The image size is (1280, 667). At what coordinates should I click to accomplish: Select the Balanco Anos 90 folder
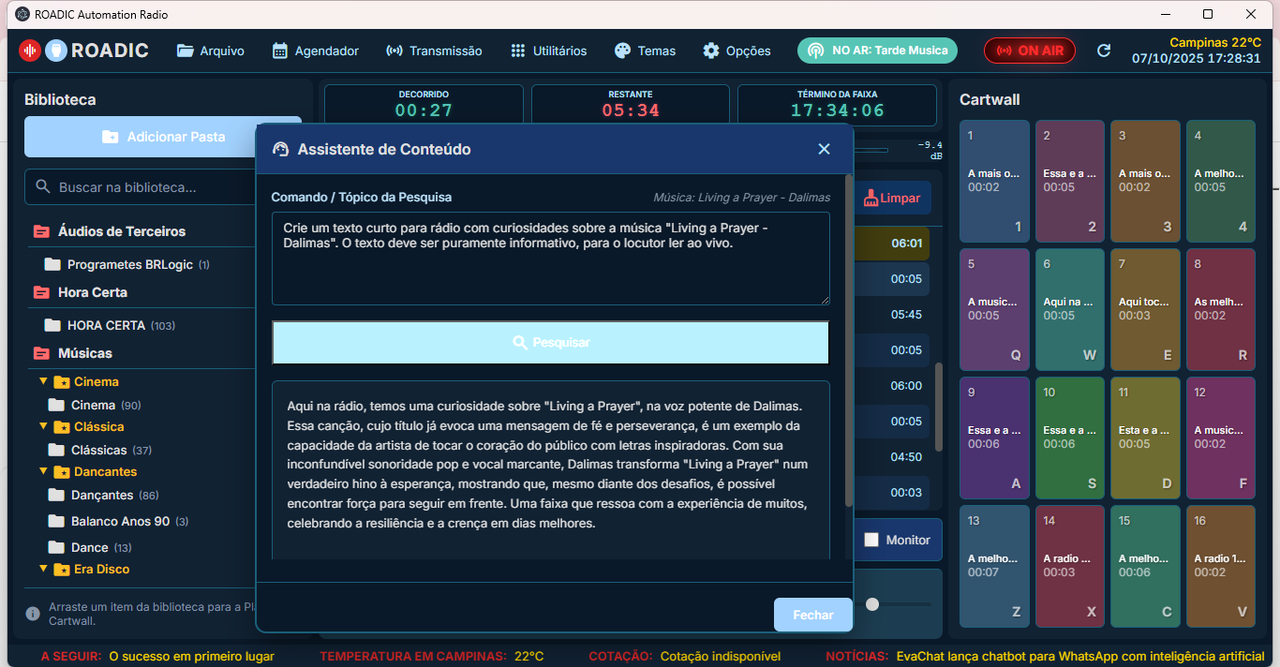pyautogui.click(x=120, y=521)
